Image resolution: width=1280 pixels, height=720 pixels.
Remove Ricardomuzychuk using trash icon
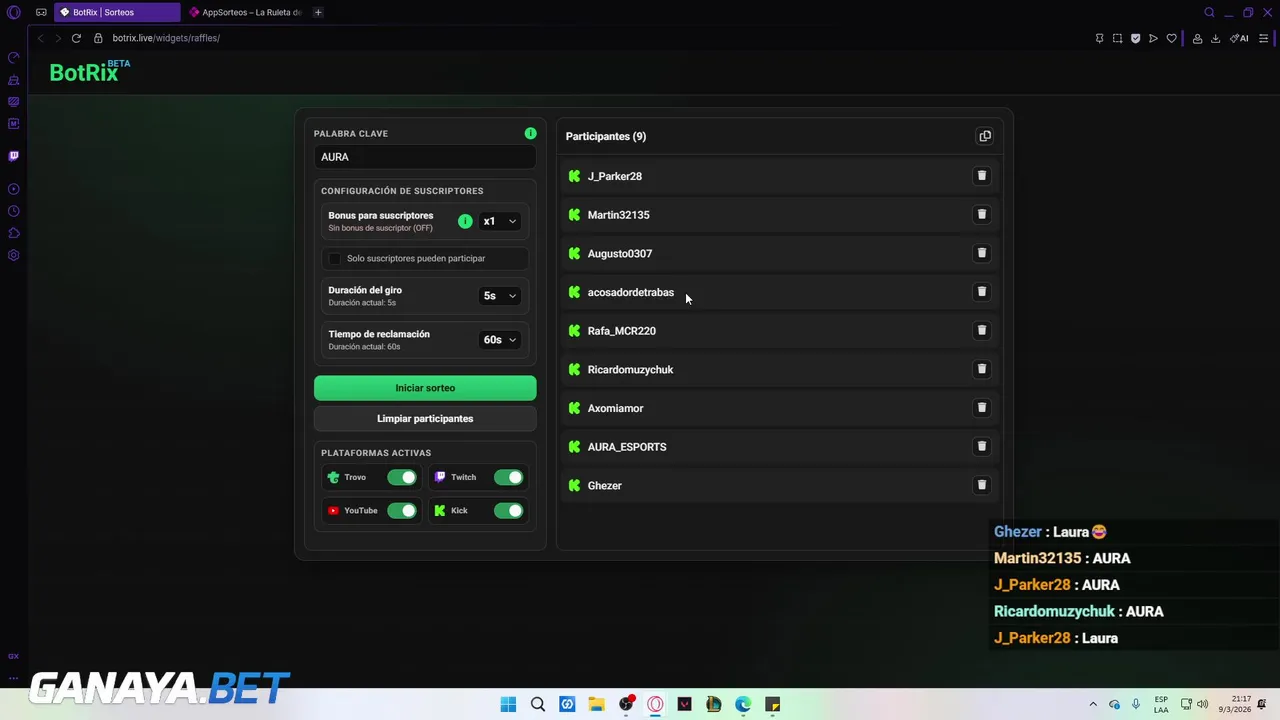981,369
